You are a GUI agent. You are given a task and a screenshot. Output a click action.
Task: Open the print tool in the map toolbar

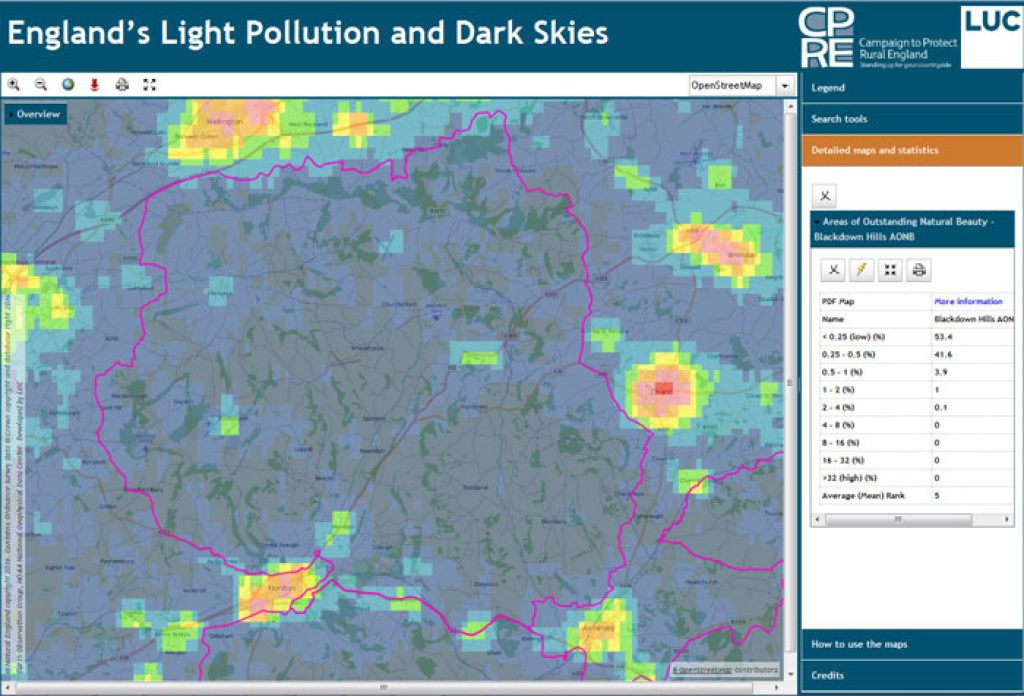point(122,85)
